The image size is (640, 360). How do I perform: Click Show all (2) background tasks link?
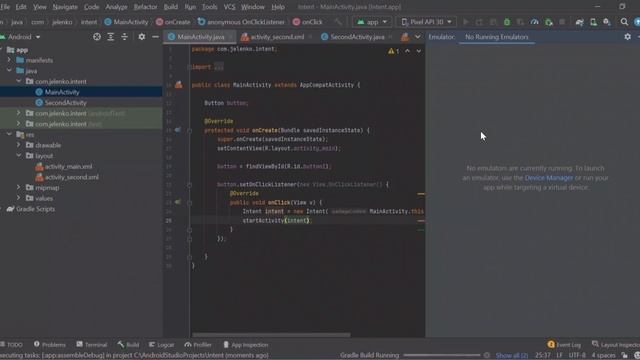pos(511,356)
